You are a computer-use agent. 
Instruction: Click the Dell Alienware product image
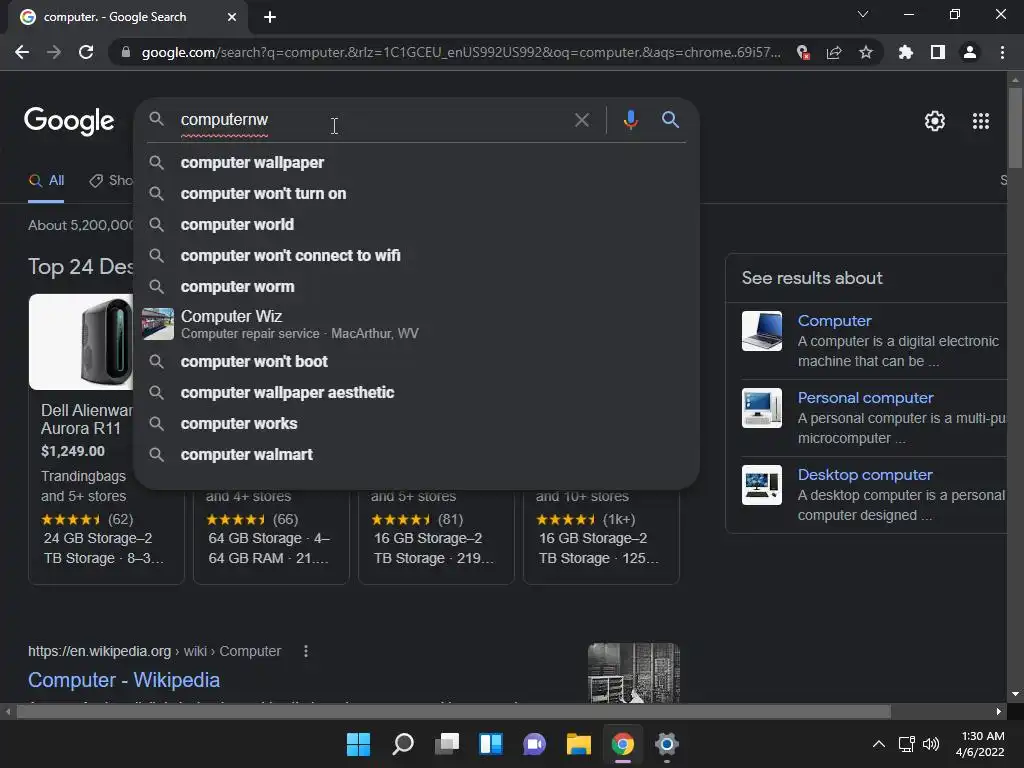tap(82, 342)
